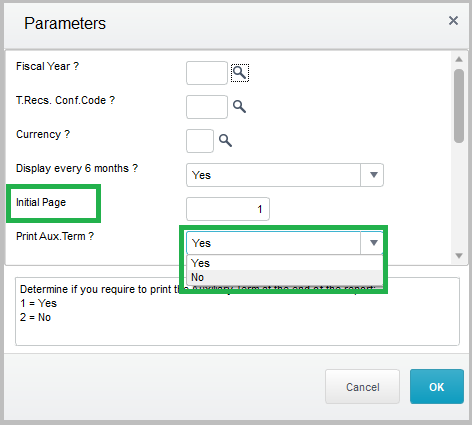Expand the Display every 6 months dropdown arrow
This screenshot has height=425, width=472.
(373, 175)
